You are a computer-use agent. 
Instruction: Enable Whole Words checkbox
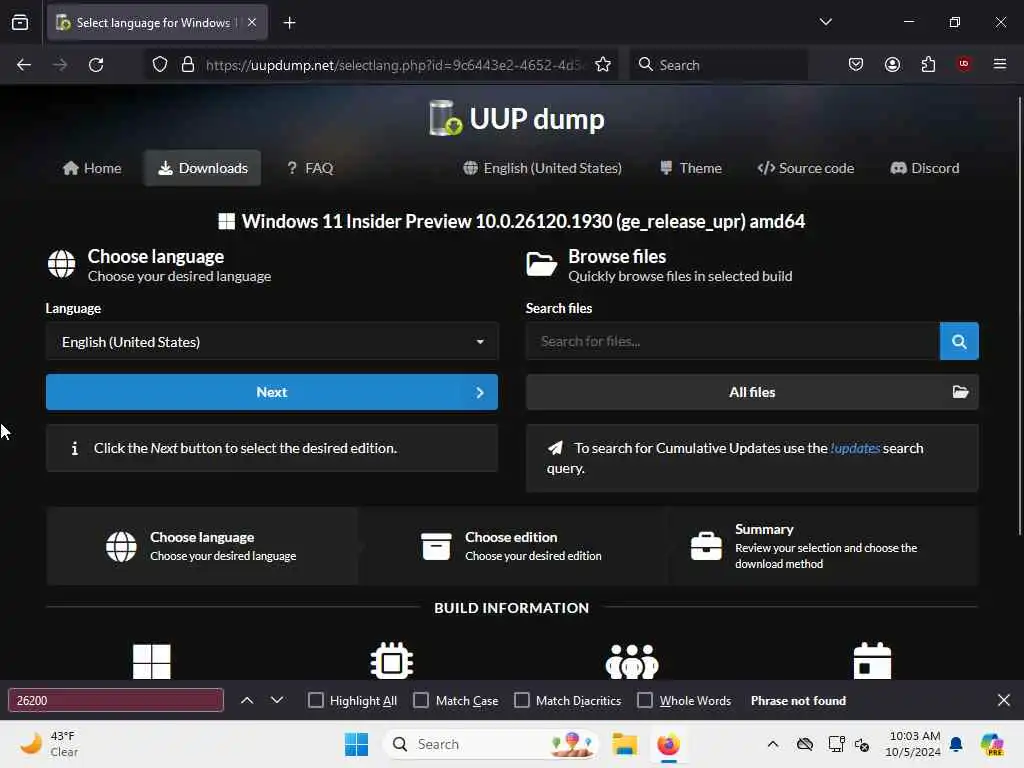645,701
